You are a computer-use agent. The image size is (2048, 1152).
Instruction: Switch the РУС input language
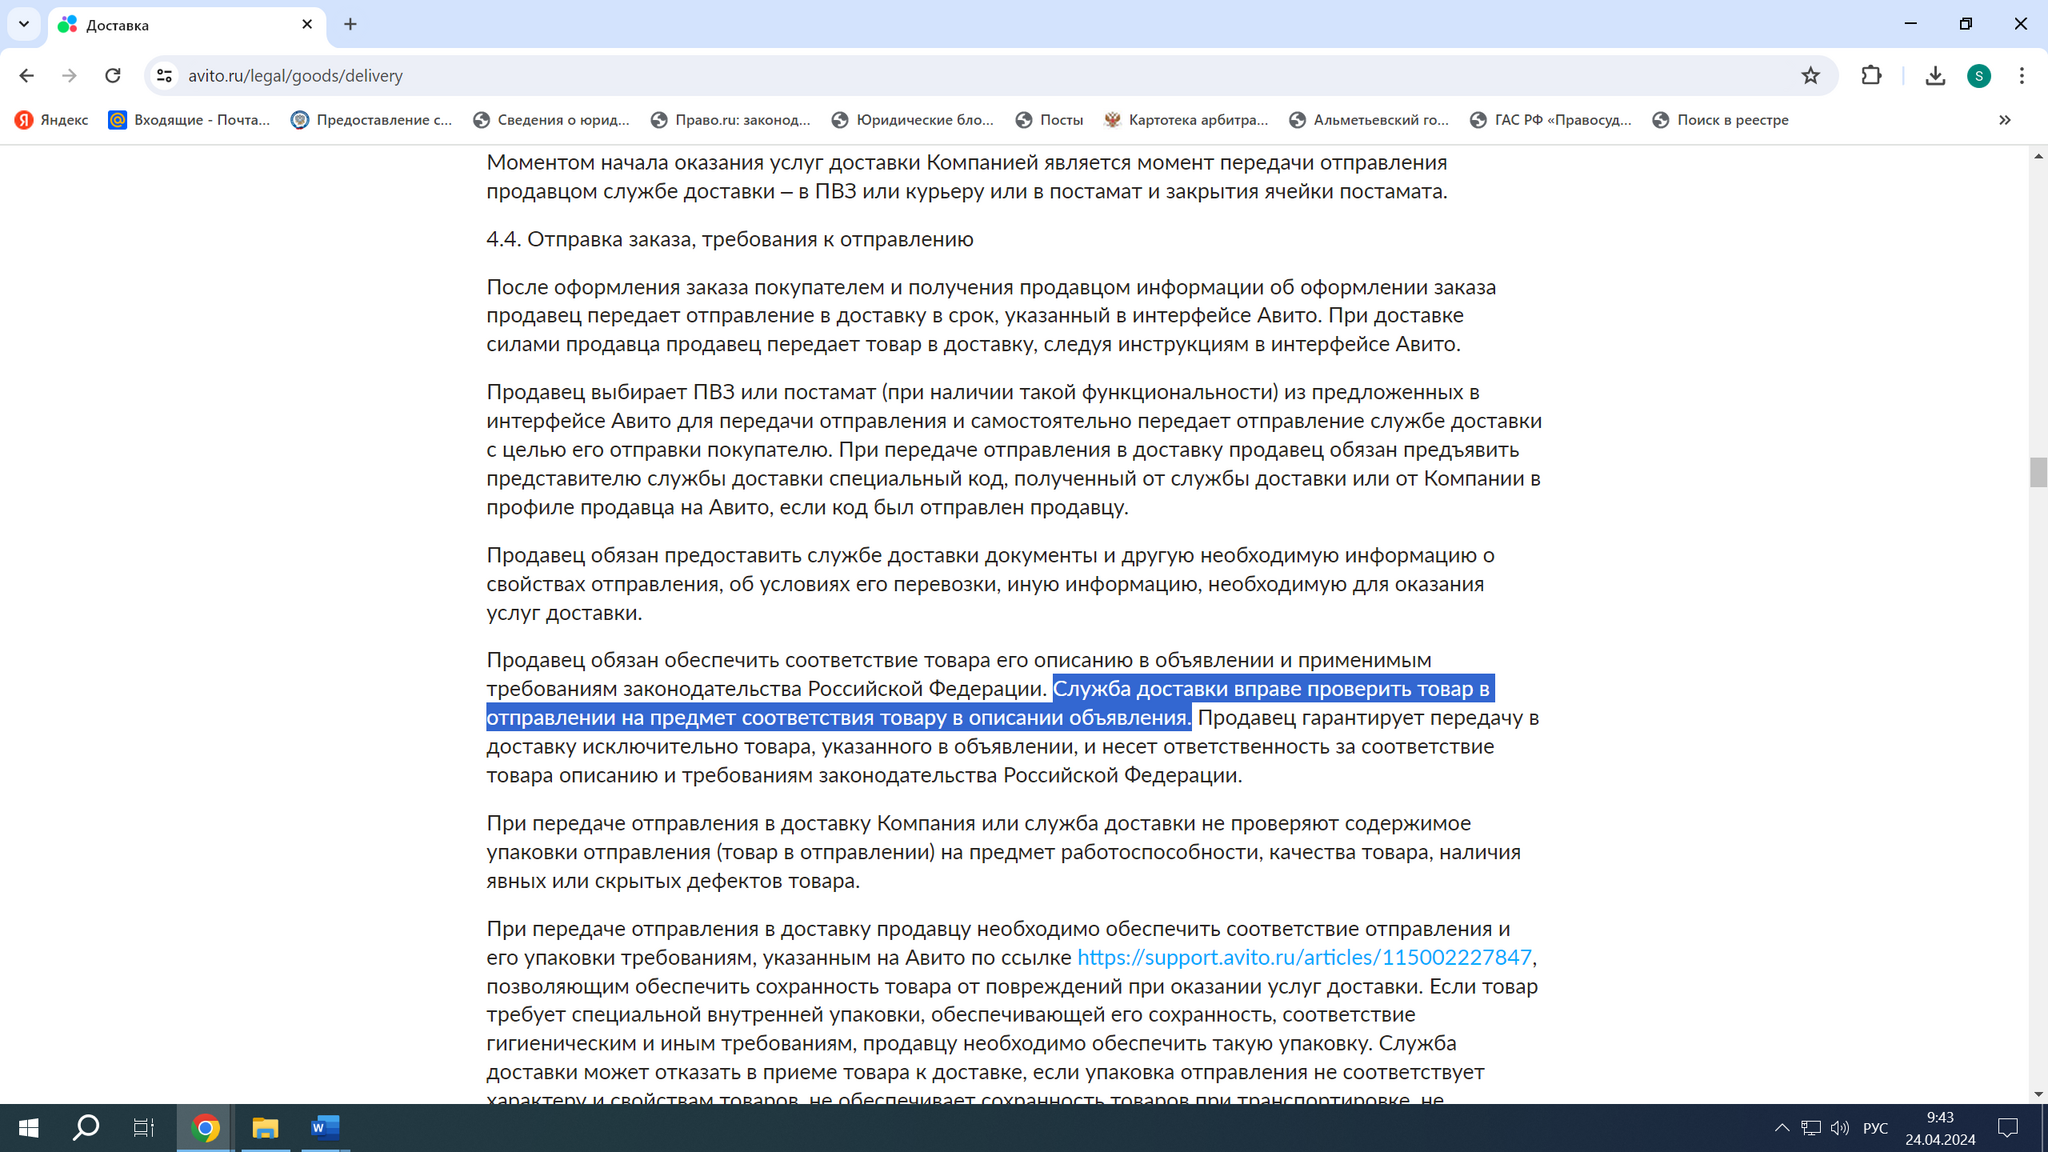tap(1875, 1128)
